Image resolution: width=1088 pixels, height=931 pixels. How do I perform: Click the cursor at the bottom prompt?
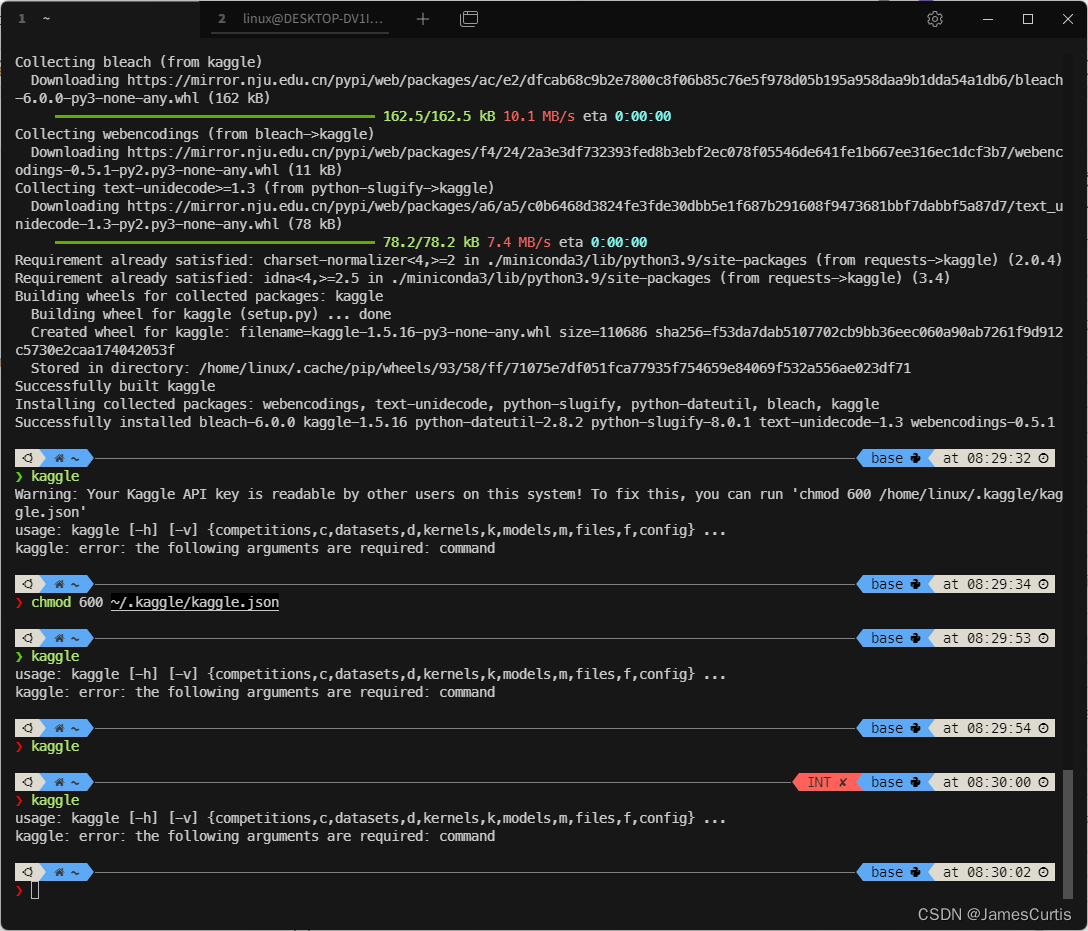35,891
